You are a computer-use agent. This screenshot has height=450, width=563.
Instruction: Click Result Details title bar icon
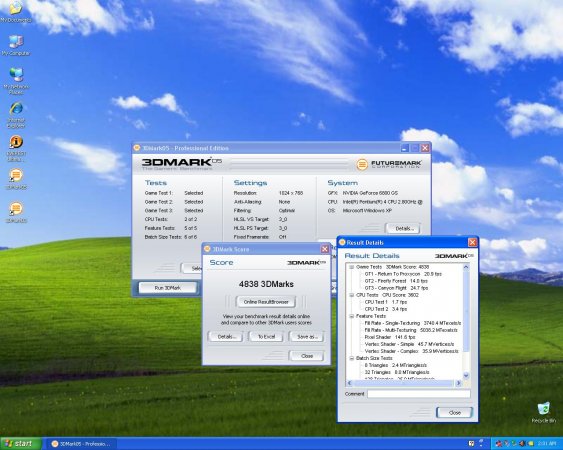click(x=342, y=242)
